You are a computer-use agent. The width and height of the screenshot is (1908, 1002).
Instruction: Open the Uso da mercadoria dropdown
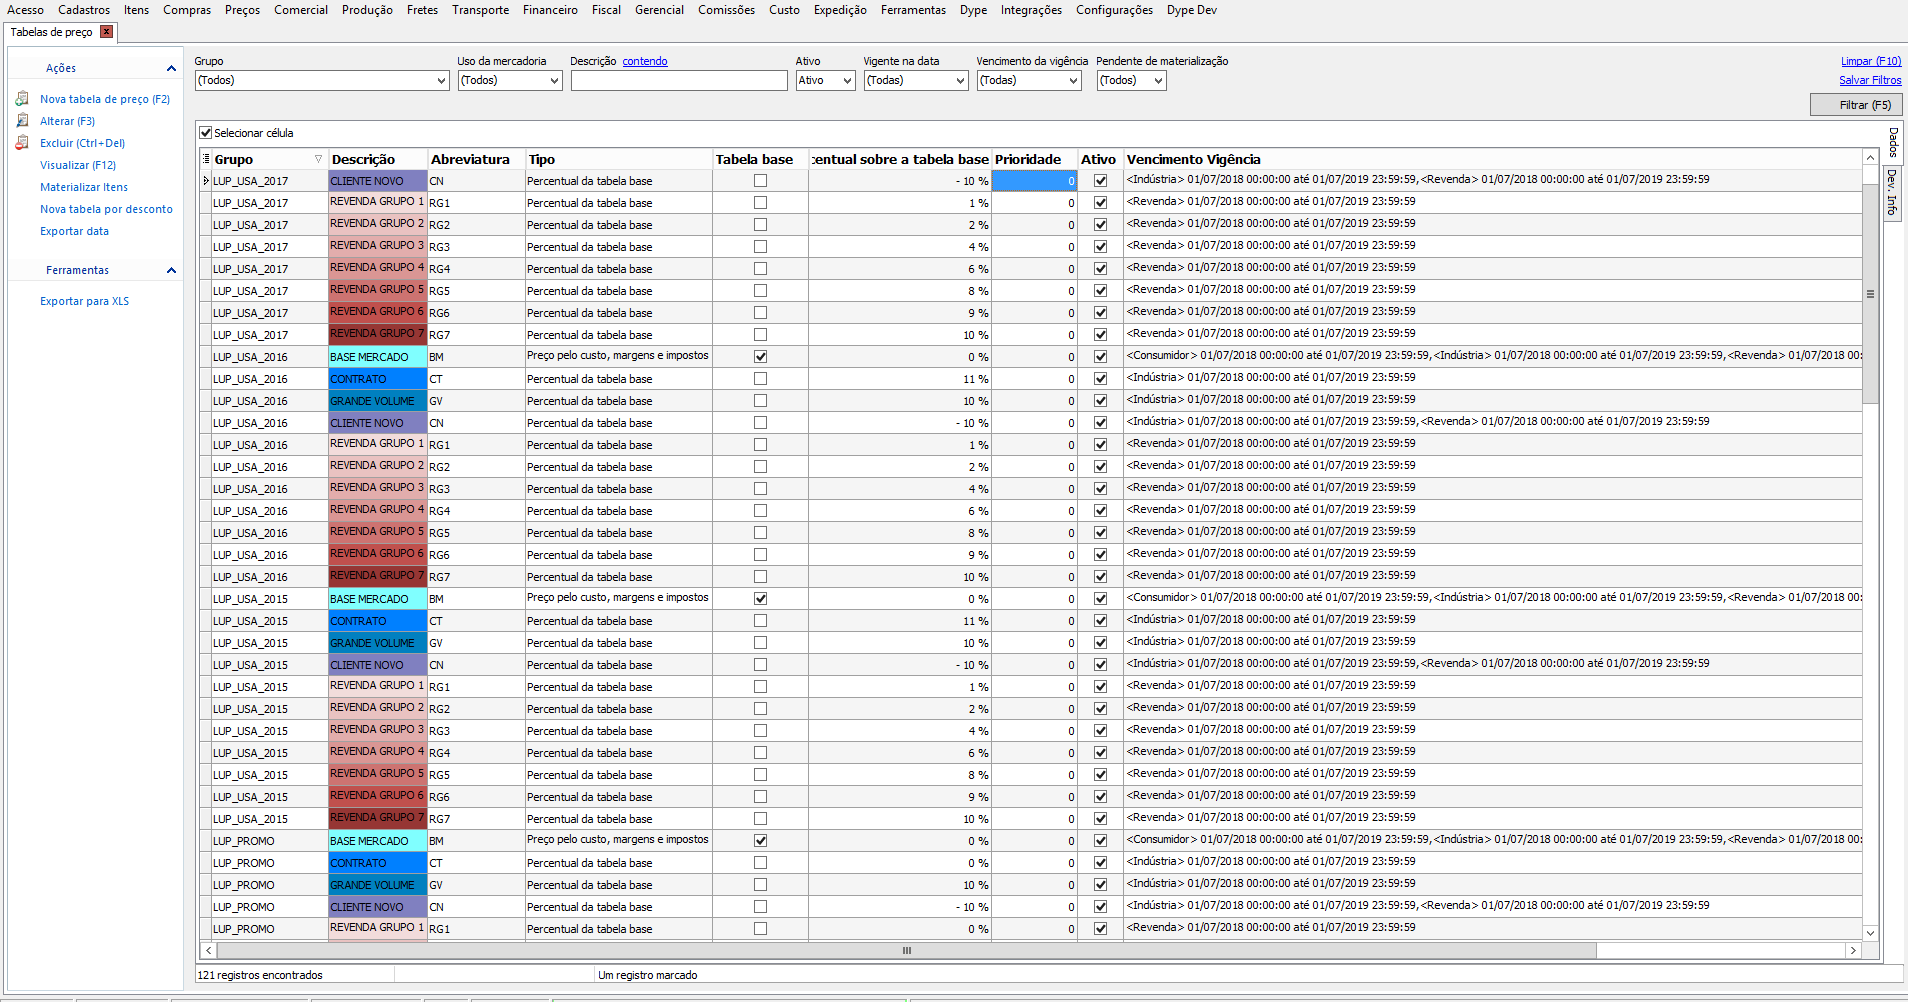click(554, 81)
